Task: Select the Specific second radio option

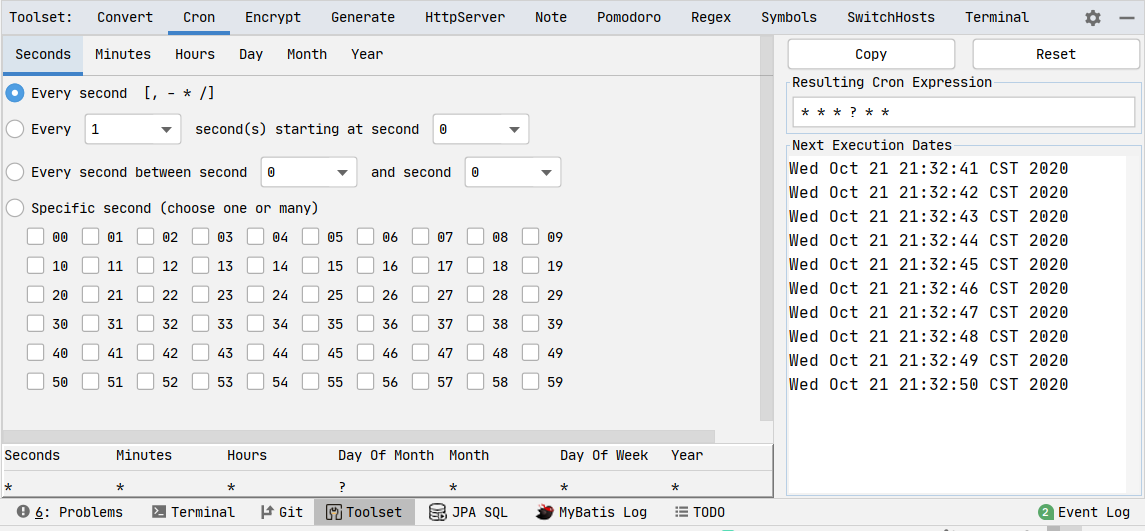Action: point(15,208)
